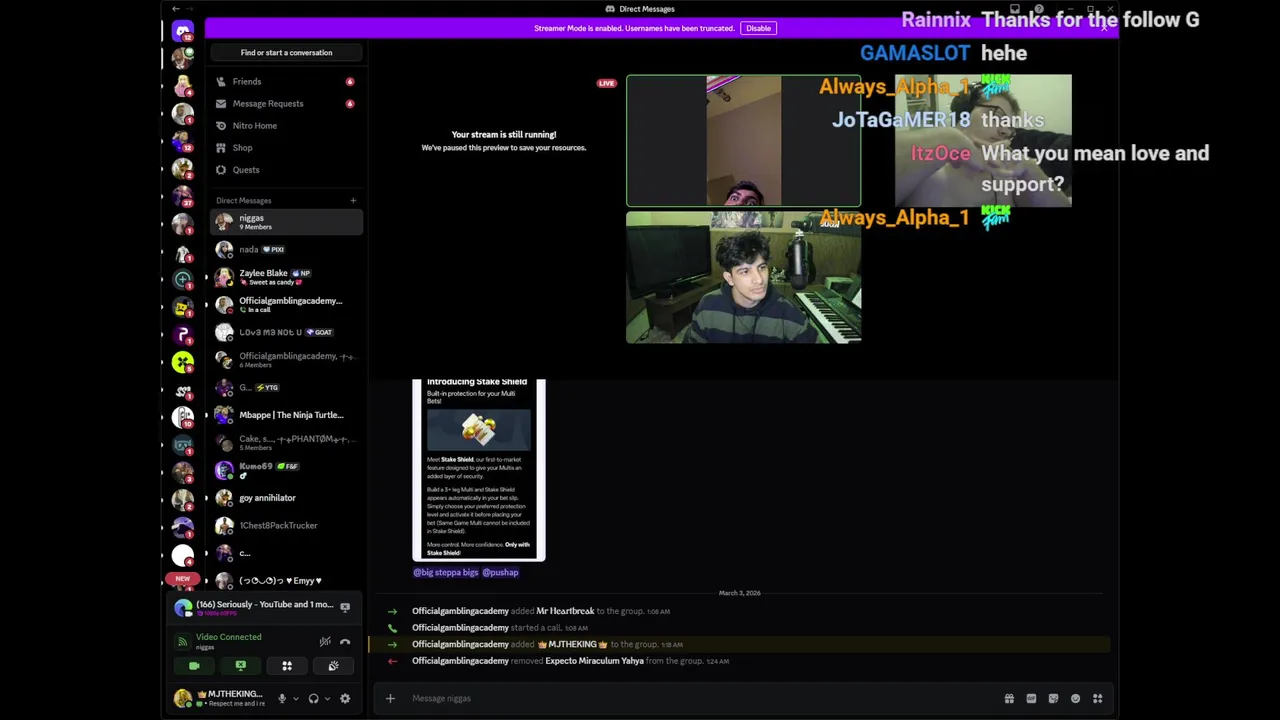Toggle microphone mute

tap(282, 699)
